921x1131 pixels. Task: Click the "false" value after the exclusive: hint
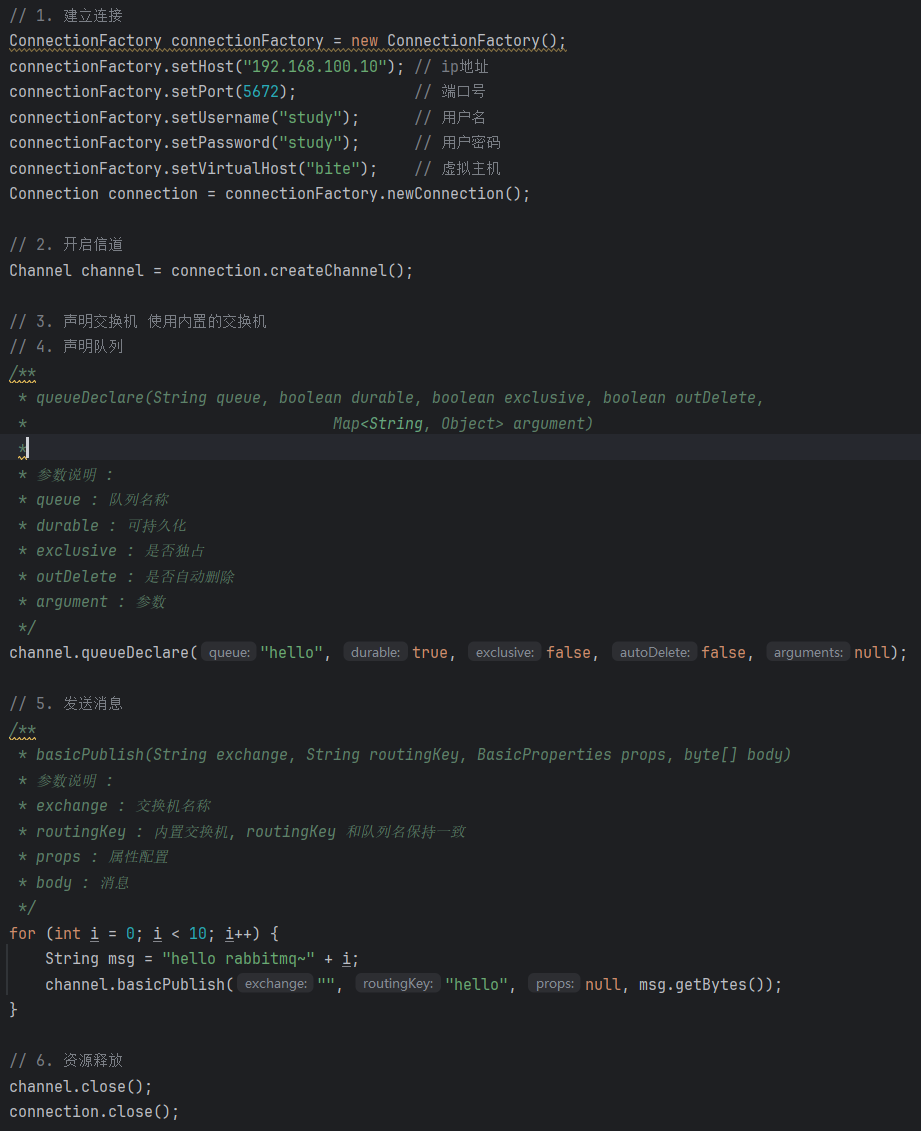pyautogui.click(x=568, y=653)
